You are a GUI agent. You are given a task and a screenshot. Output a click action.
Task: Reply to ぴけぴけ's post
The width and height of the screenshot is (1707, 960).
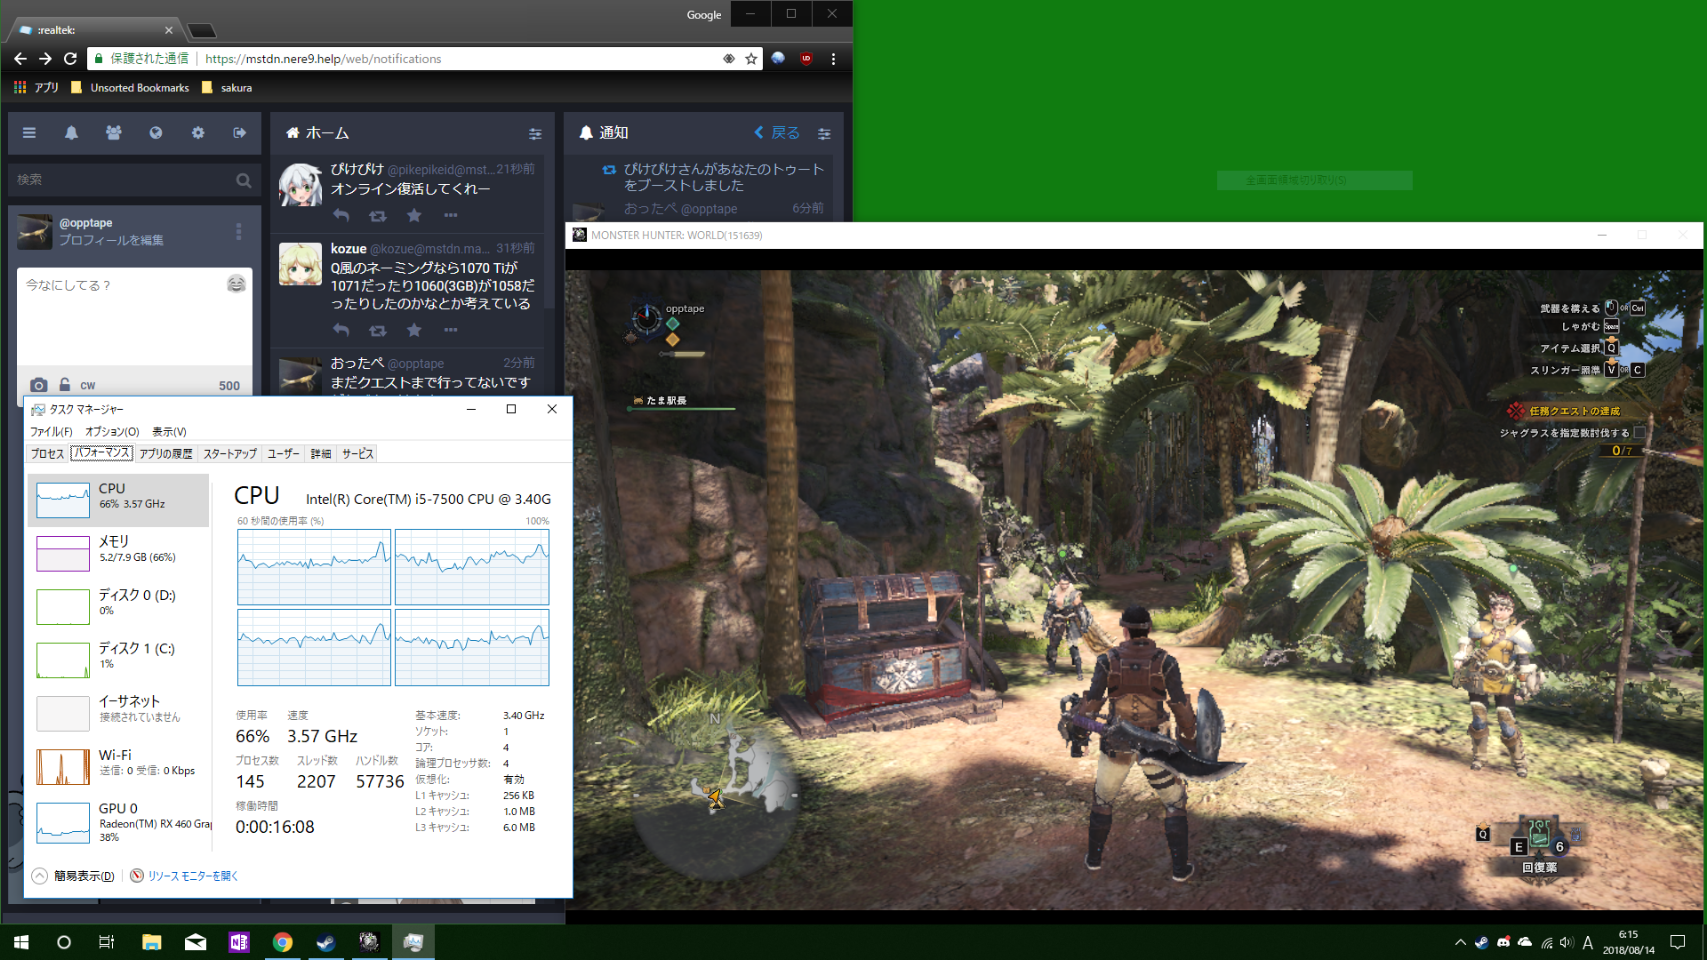(341, 215)
